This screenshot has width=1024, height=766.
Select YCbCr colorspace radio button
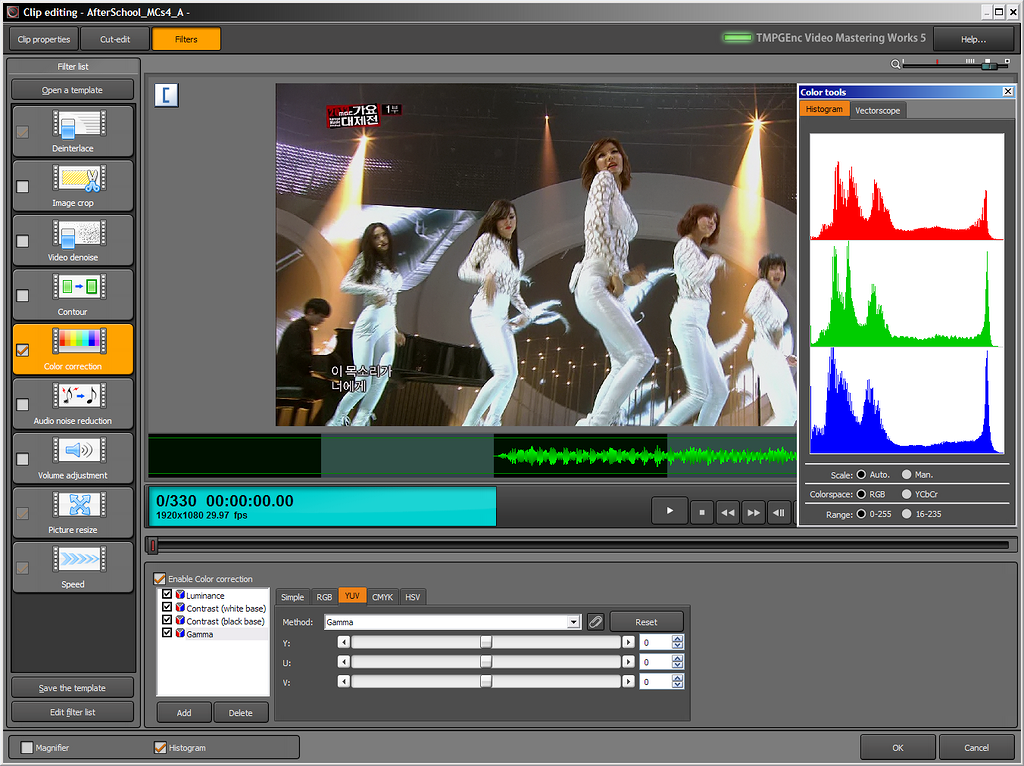pos(907,494)
